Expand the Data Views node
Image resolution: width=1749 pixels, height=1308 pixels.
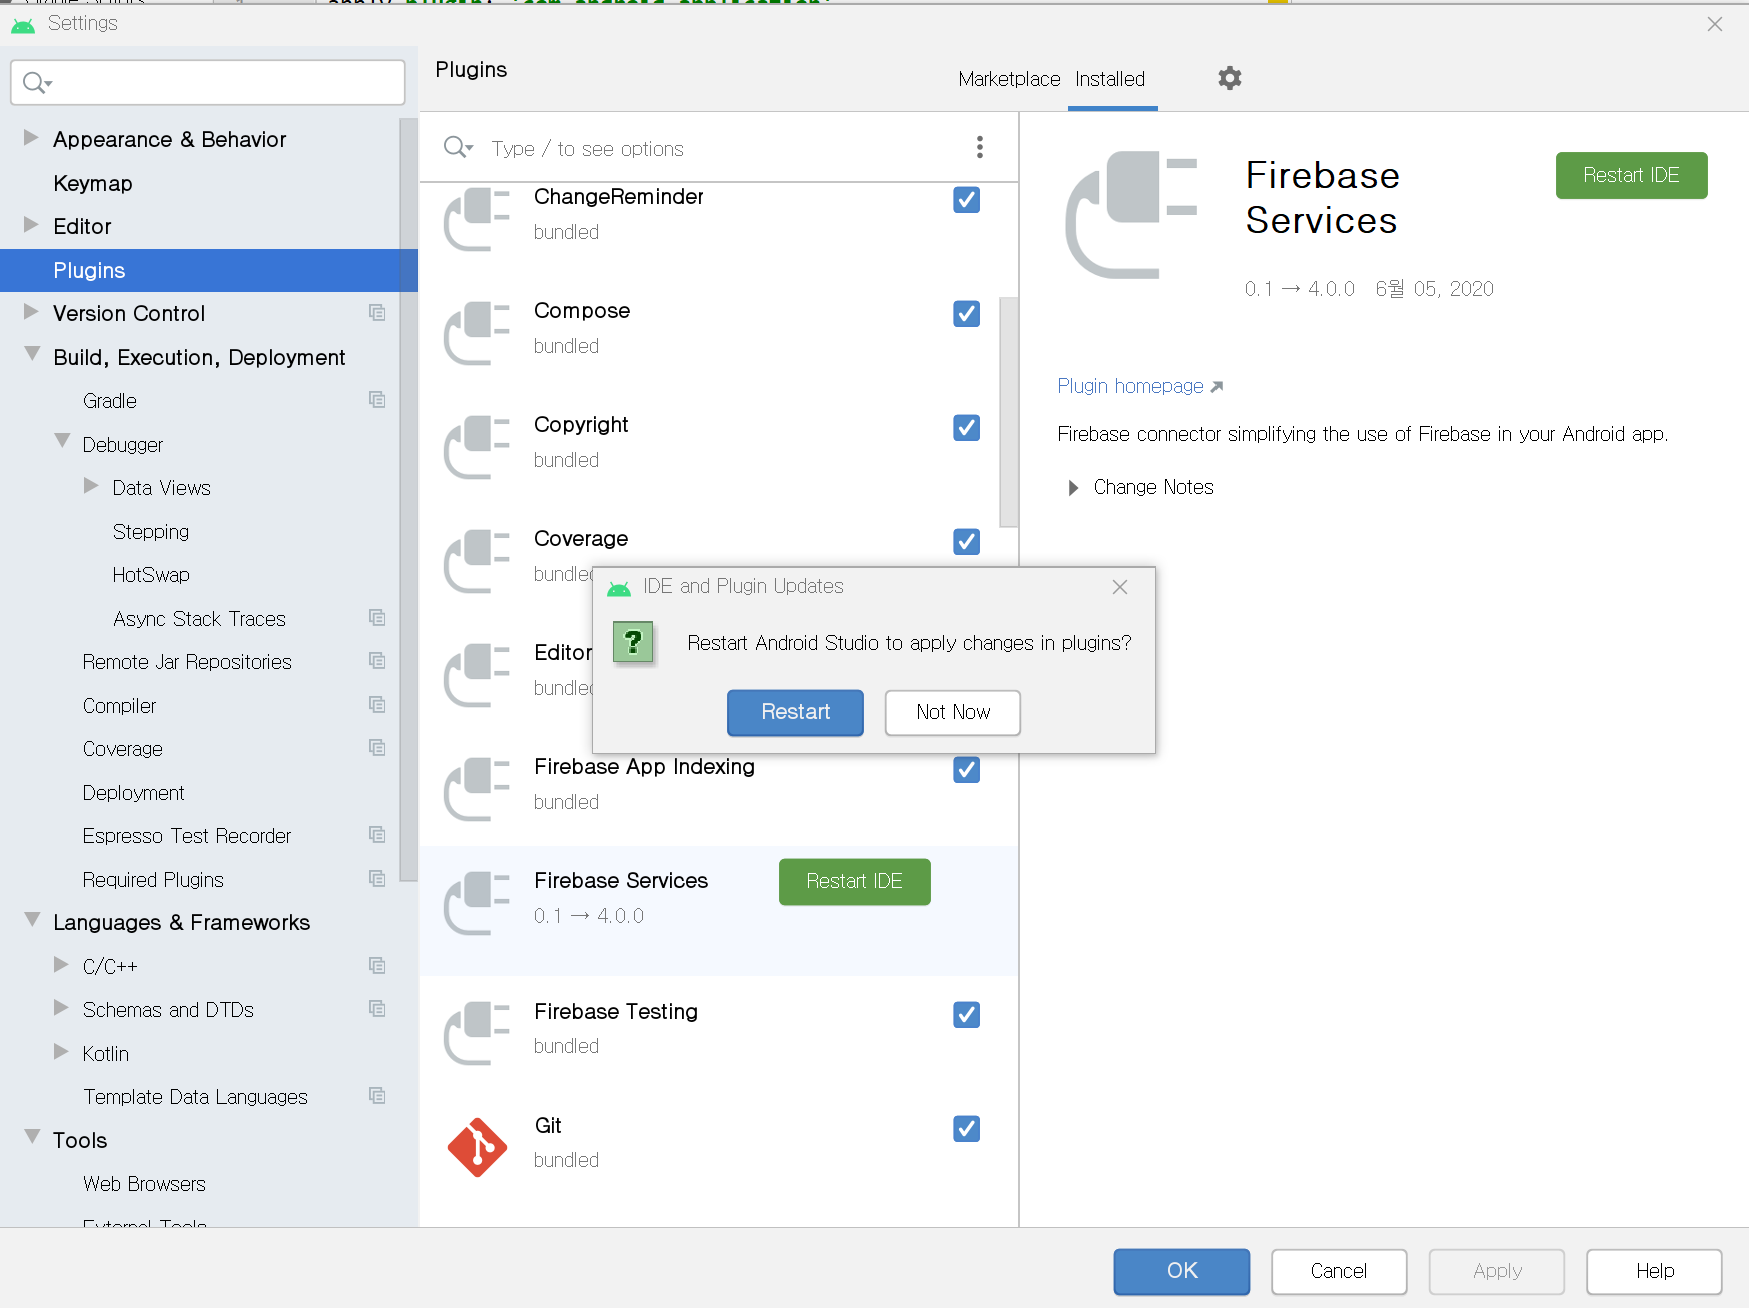coord(91,486)
